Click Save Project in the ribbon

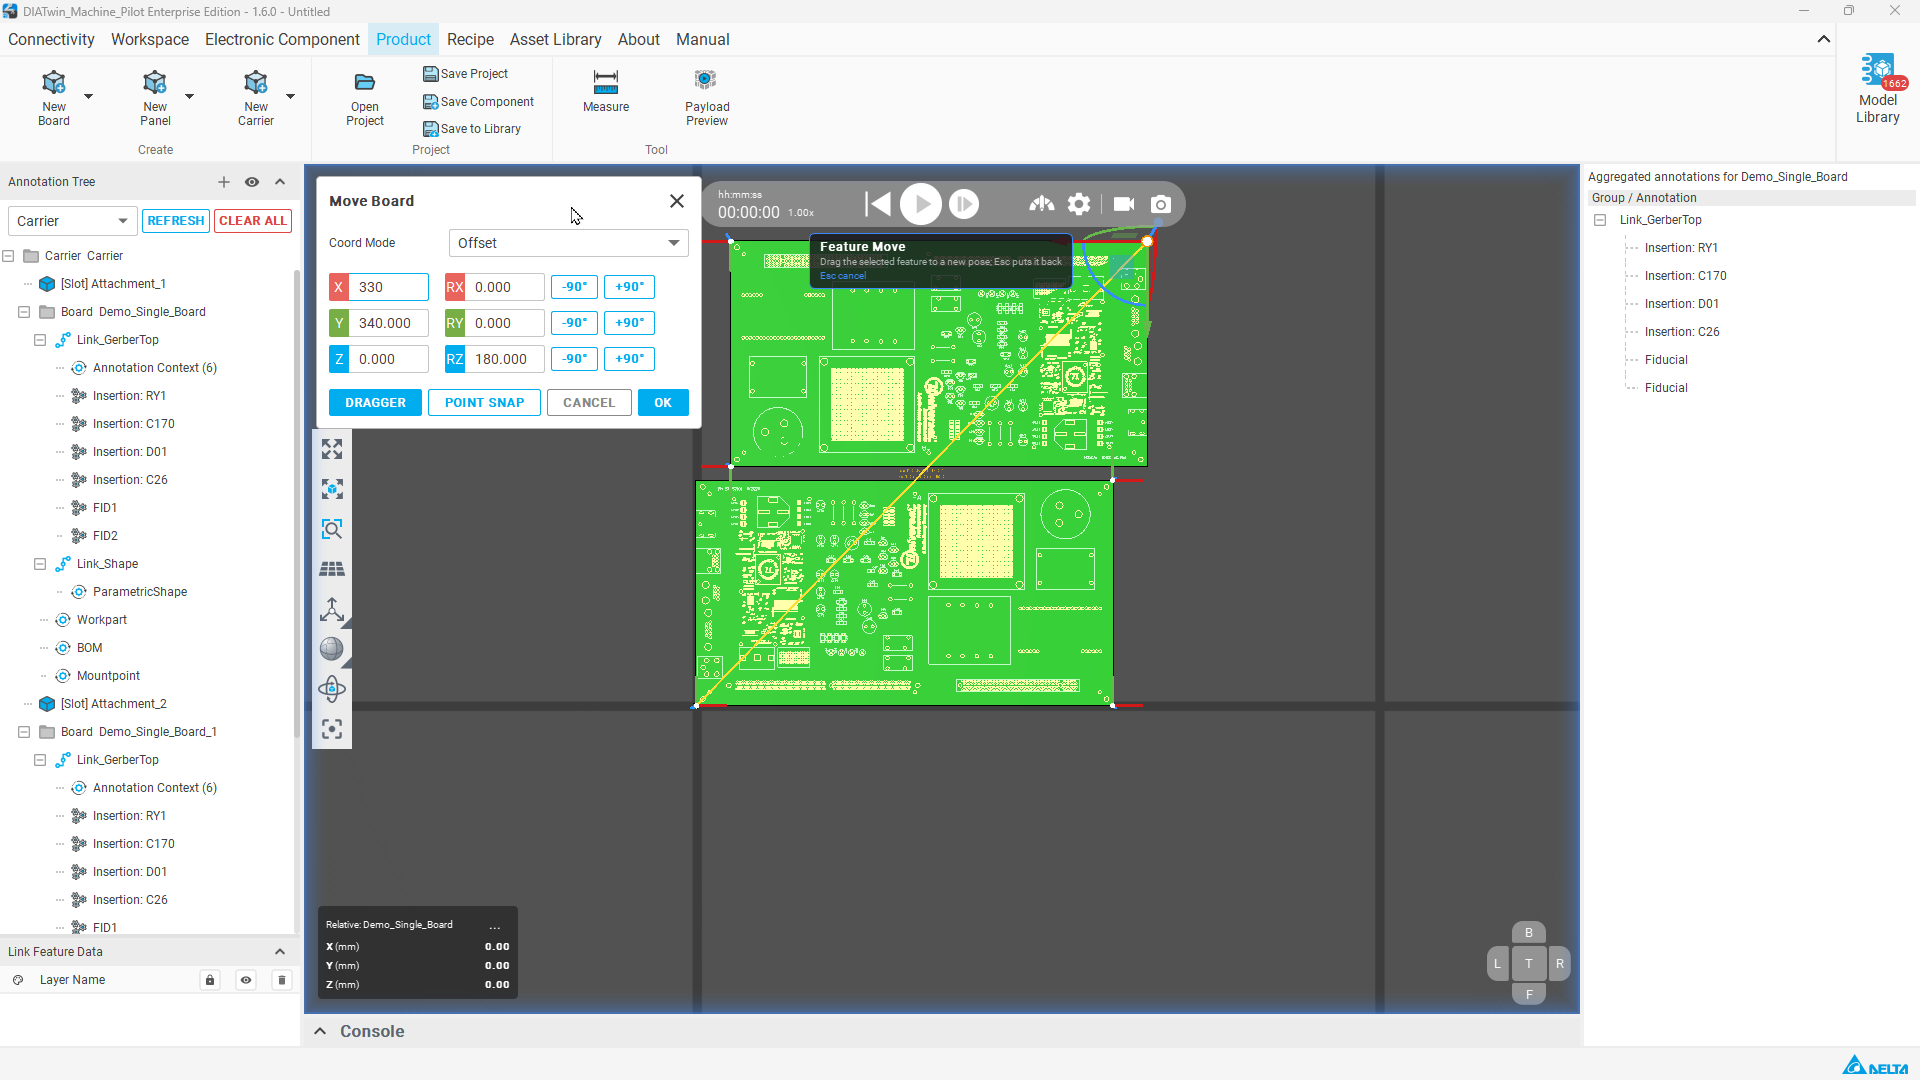point(465,74)
